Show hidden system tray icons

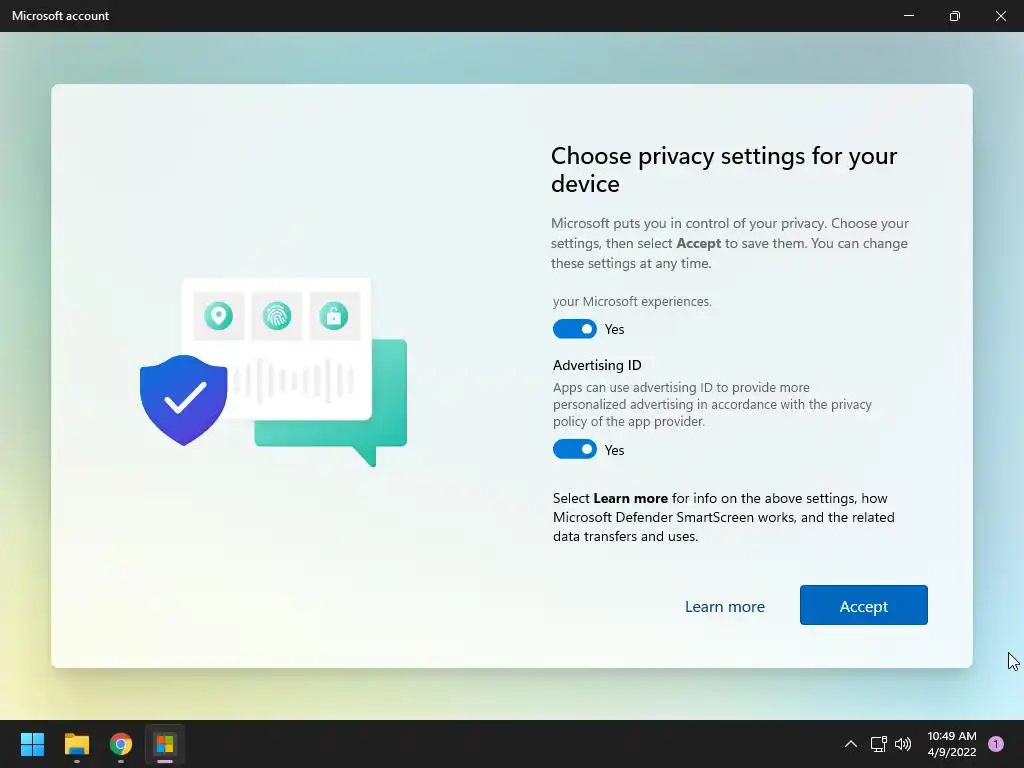(850, 744)
